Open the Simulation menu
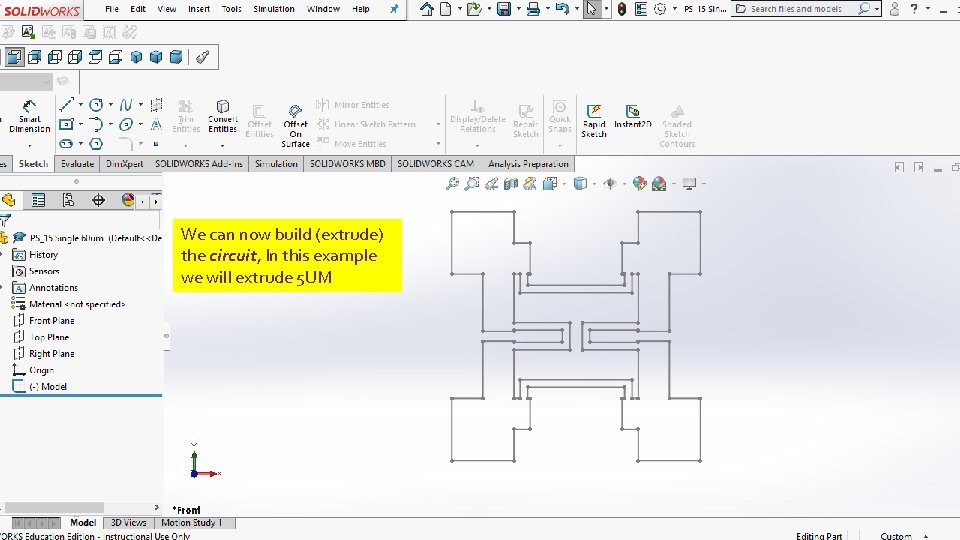 274,9
